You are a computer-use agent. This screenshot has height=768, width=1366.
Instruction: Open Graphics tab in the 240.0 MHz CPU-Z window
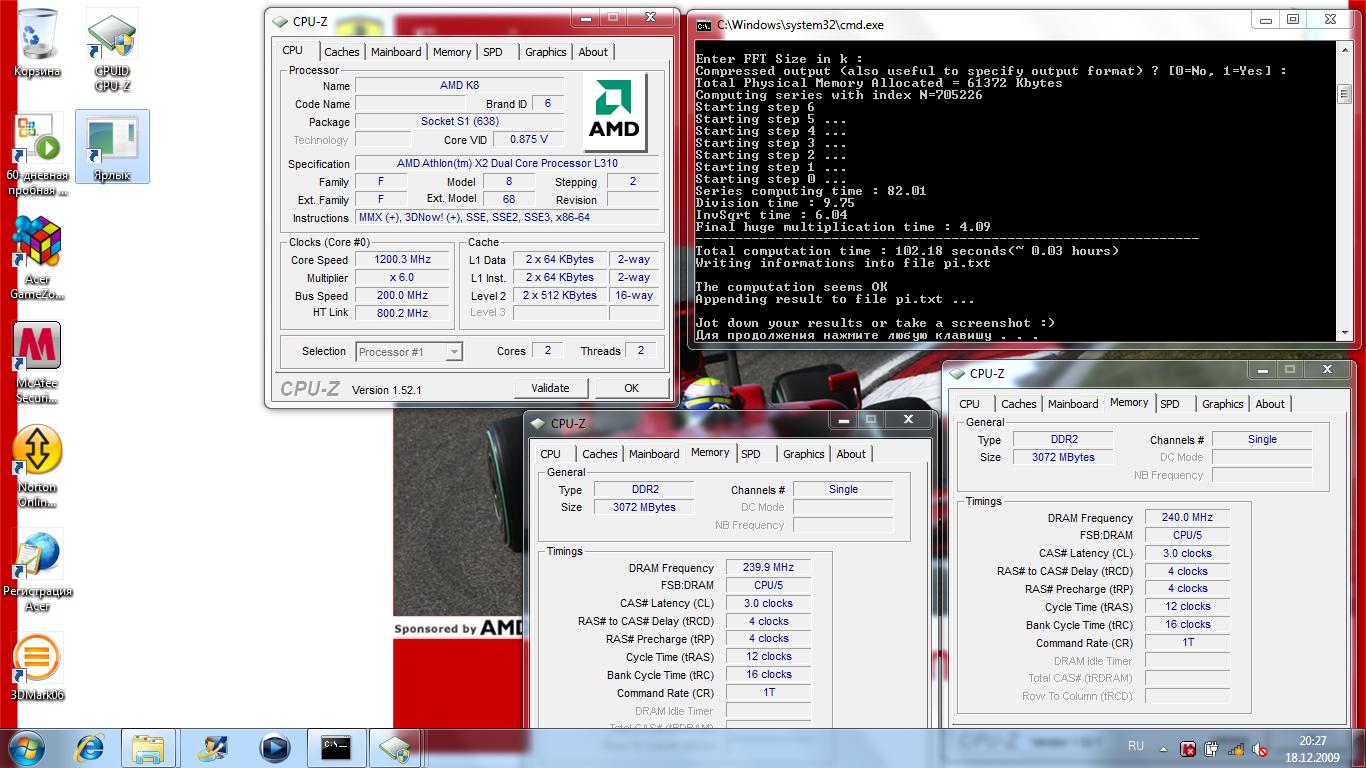[1223, 404]
